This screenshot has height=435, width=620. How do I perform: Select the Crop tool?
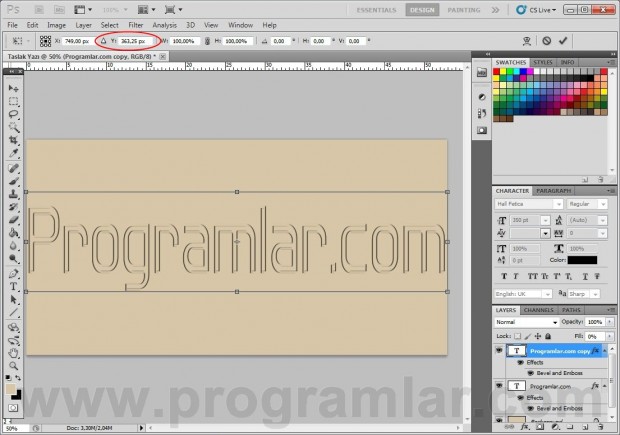(13, 140)
